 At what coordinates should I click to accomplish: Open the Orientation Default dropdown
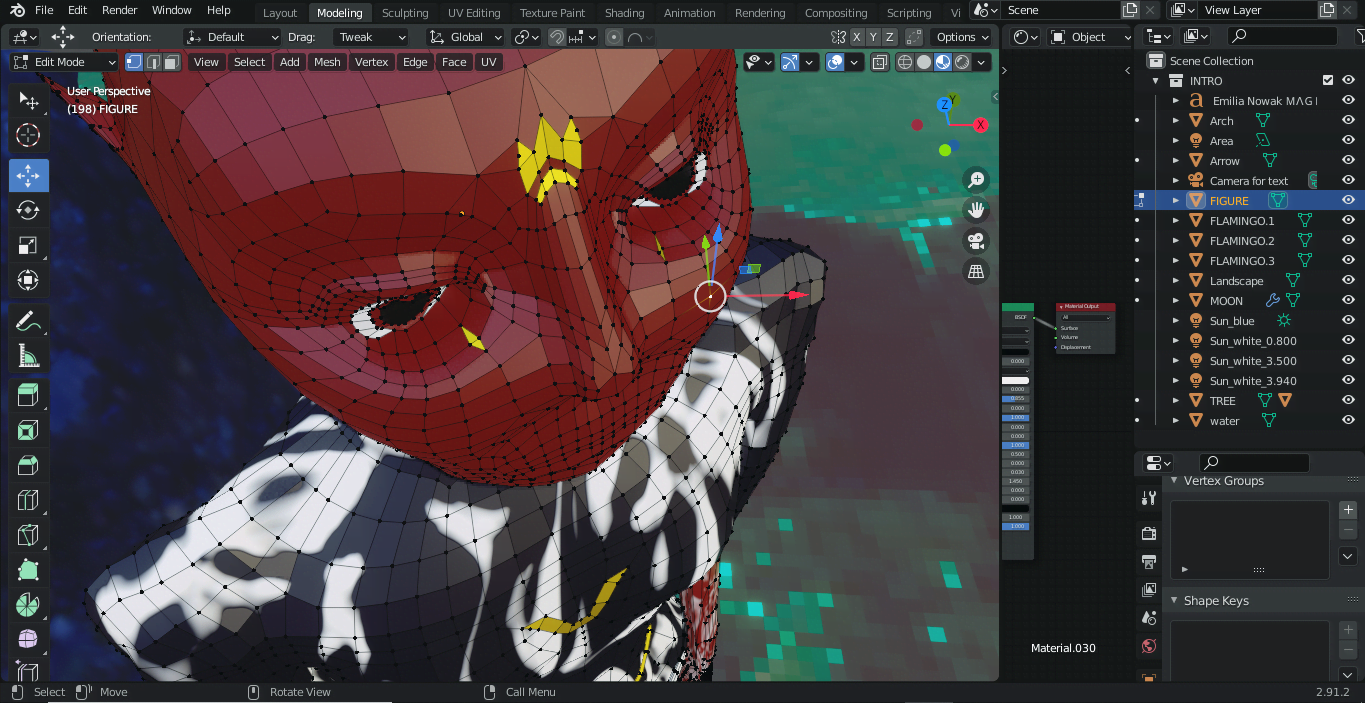pyautogui.click(x=233, y=37)
